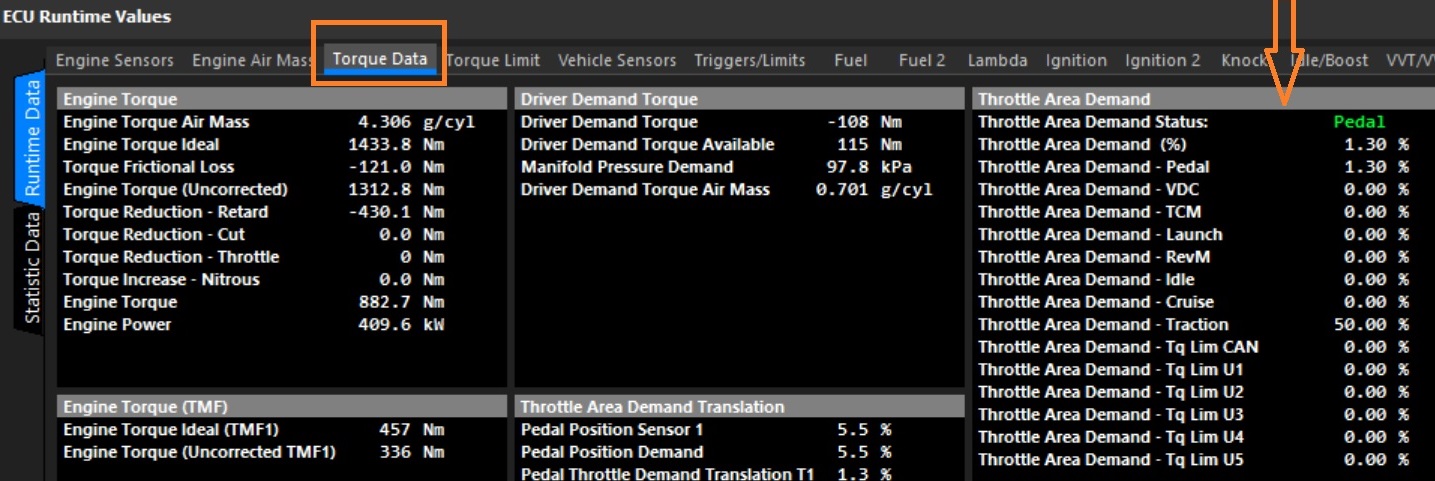Select the Ignition 2 tab

pyautogui.click(x=1162, y=60)
